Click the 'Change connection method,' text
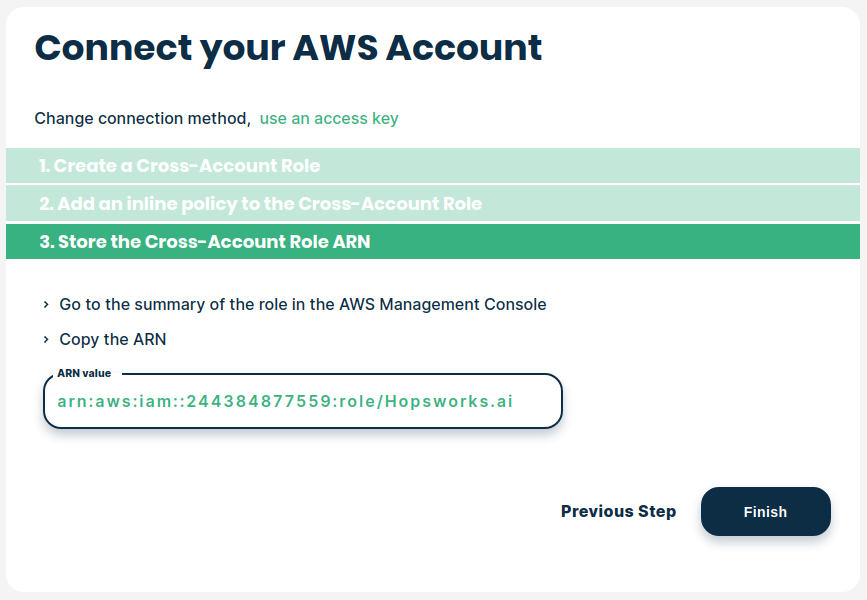The width and height of the screenshot is (867, 600). 142,118
